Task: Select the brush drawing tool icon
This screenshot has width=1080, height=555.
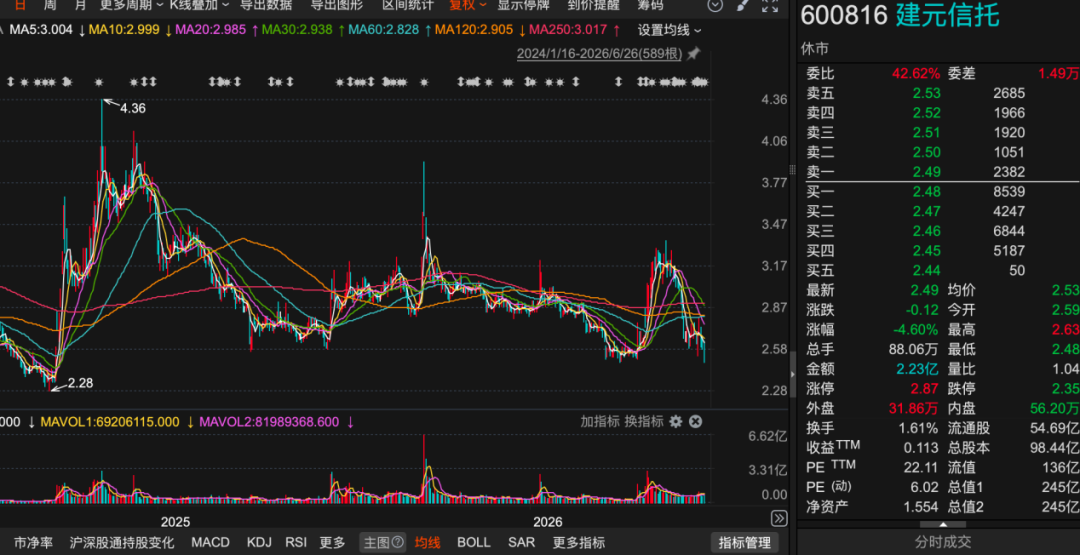Action: [x=742, y=6]
